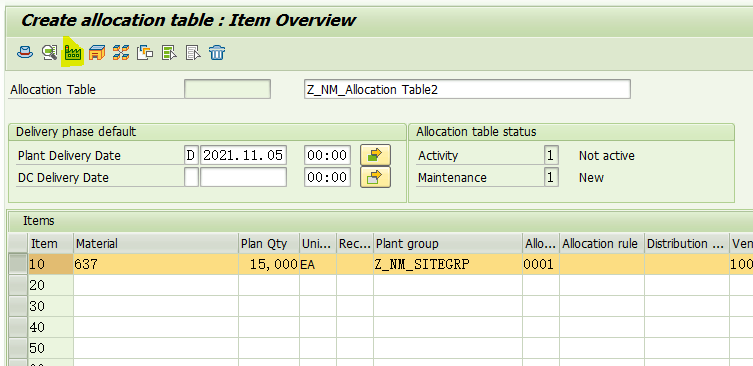Click the select-all corner cell of Items table
753x366 pixels.
tap(18, 243)
